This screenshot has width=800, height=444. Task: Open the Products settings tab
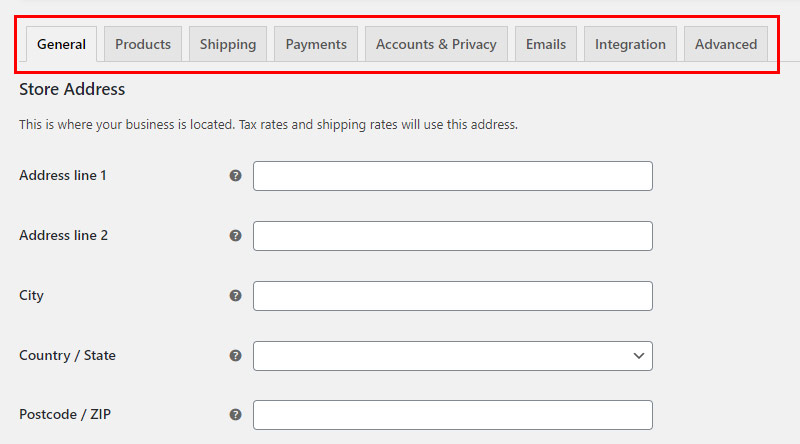pyautogui.click(x=143, y=44)
